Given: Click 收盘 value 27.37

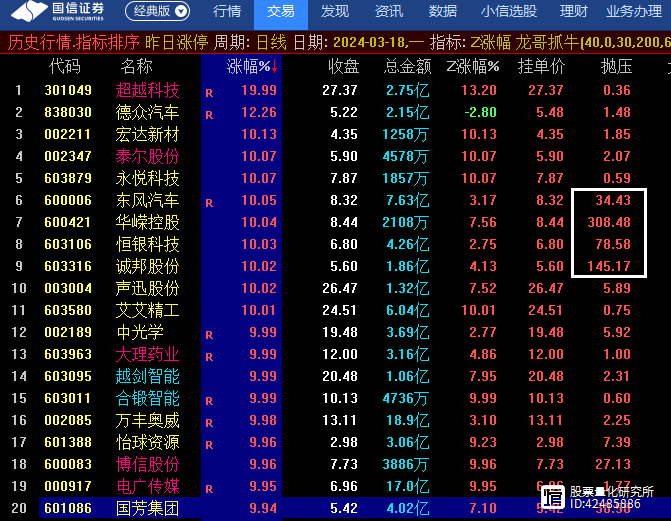Looking at the screenshot, I should pyautogui.click(x=340, y=90).
